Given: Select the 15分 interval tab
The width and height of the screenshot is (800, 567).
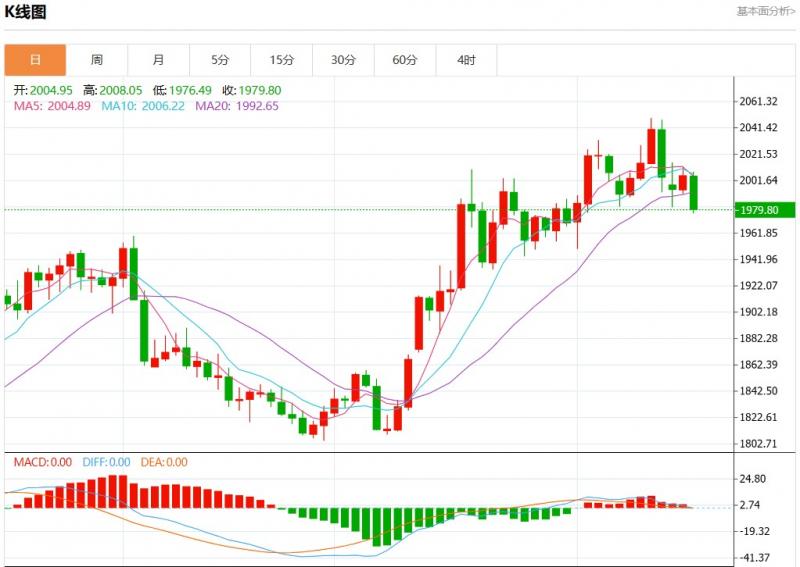Looking at the screenshot, I should click(x=282, y=60).
